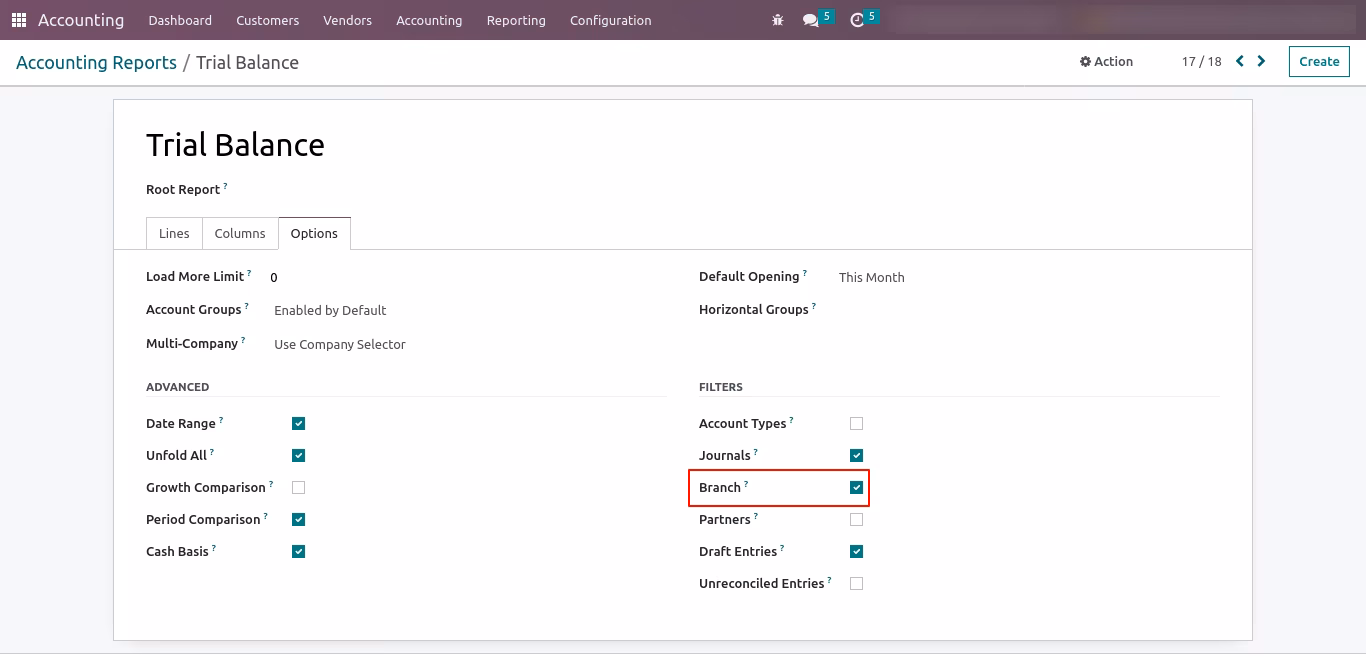Enable the Partners filter checkbox
The image size is (1366, 656).
856,519
